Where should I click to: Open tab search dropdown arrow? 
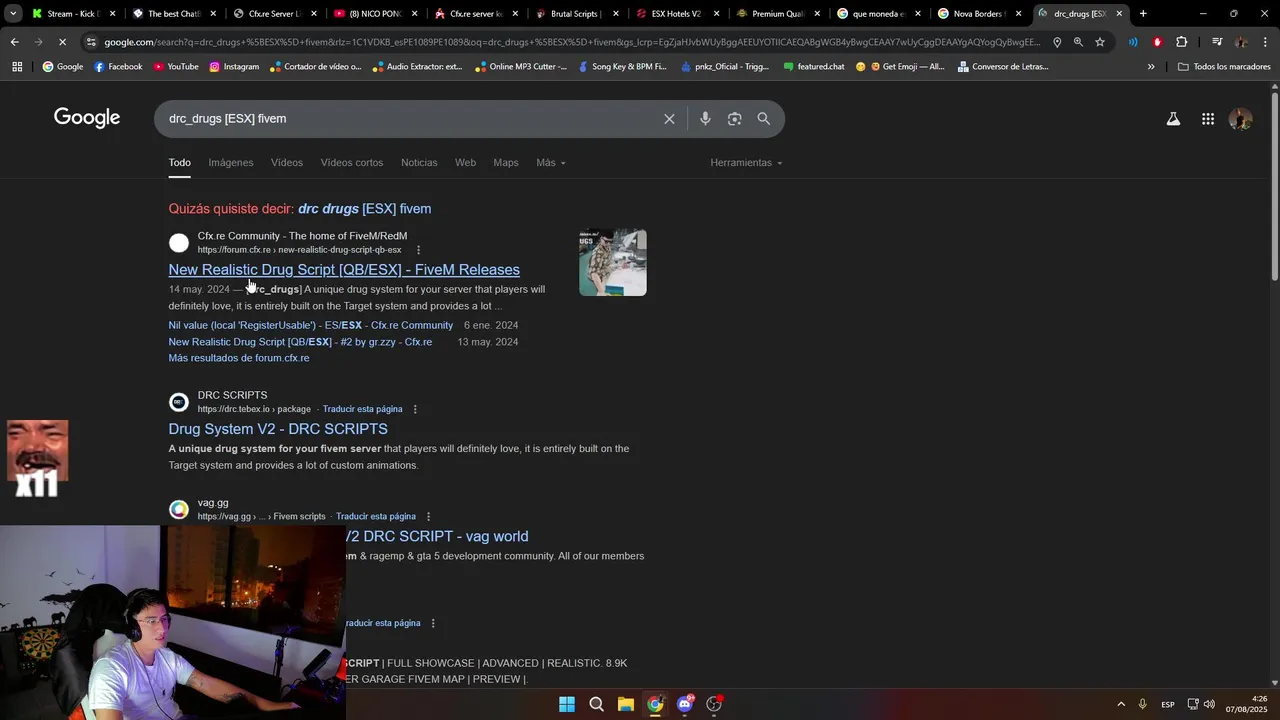(x=12, y=14)
